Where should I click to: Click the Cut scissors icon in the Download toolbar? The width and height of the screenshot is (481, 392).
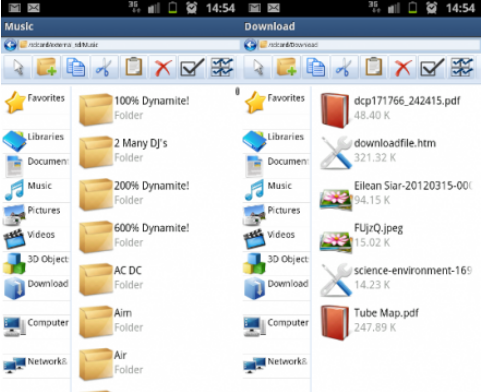(344, 67)
